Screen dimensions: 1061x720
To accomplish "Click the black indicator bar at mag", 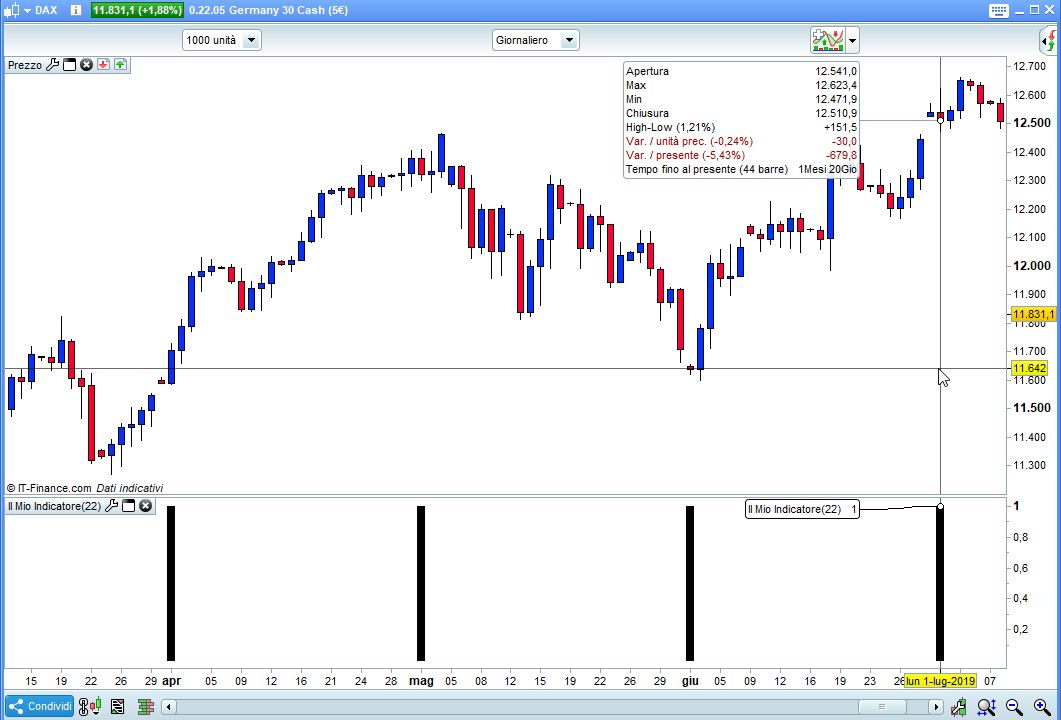I will [x=421, y=583].
